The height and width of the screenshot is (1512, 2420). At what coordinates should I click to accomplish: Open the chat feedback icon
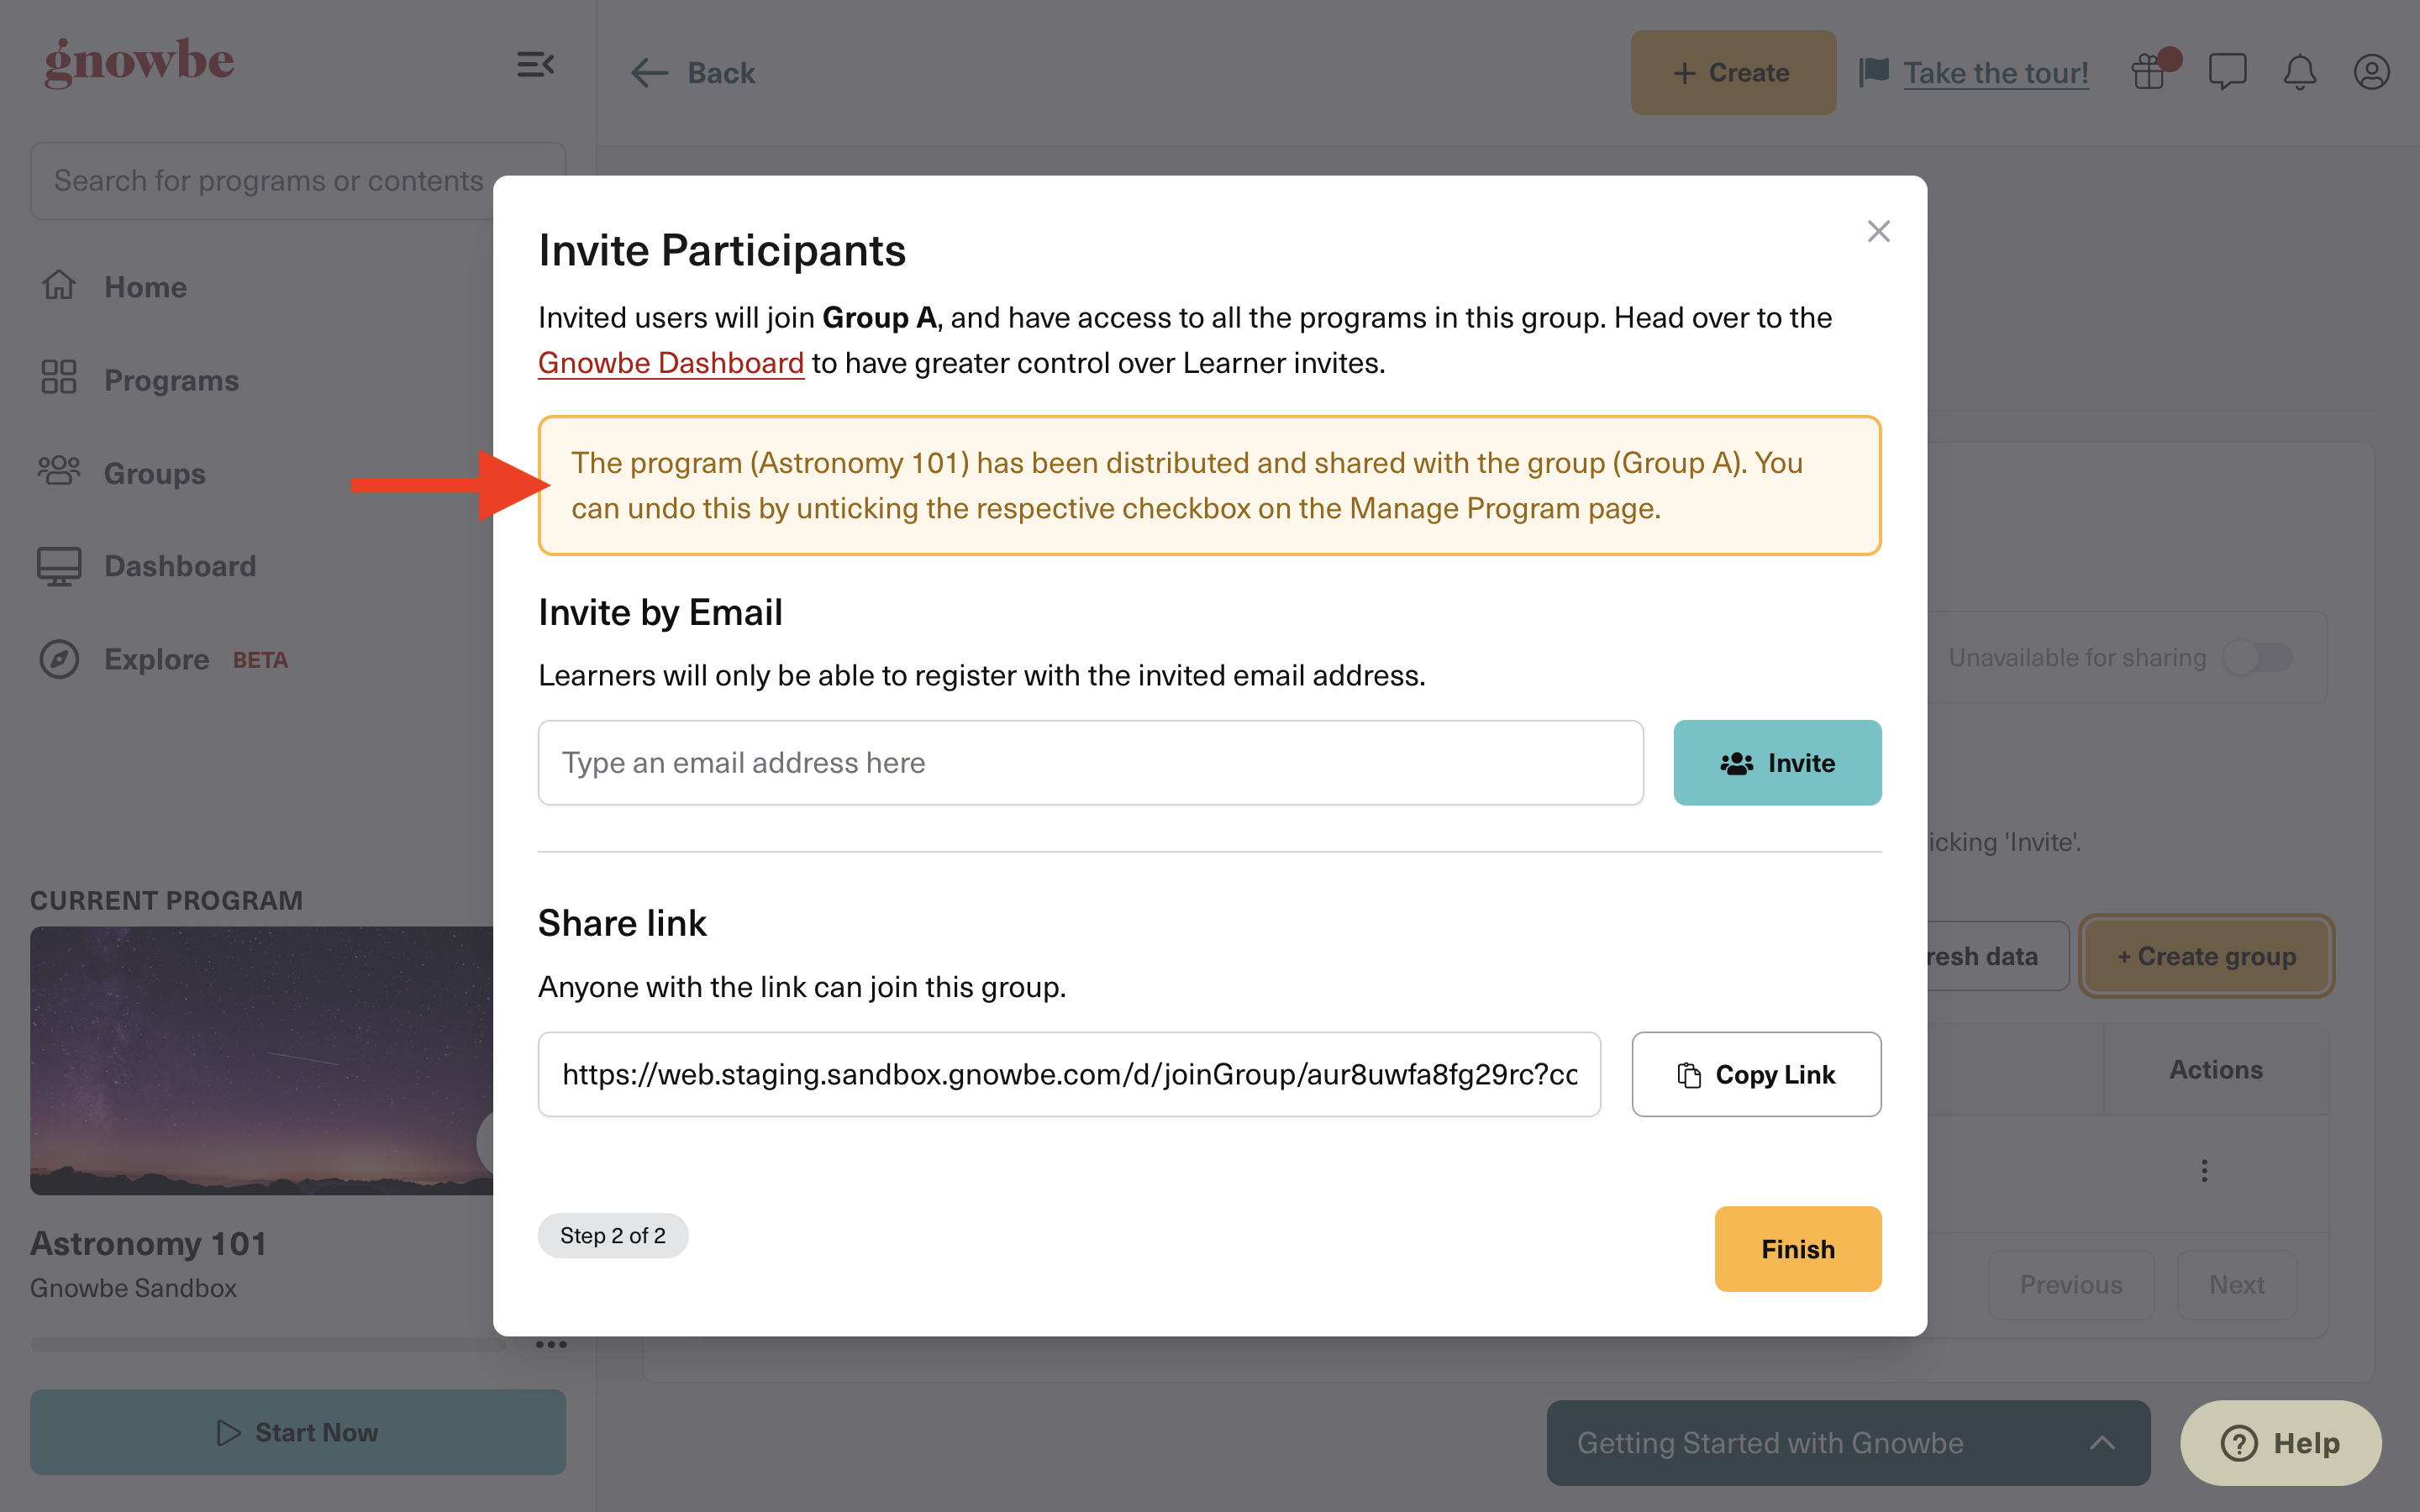click(x=2228, y=71)
